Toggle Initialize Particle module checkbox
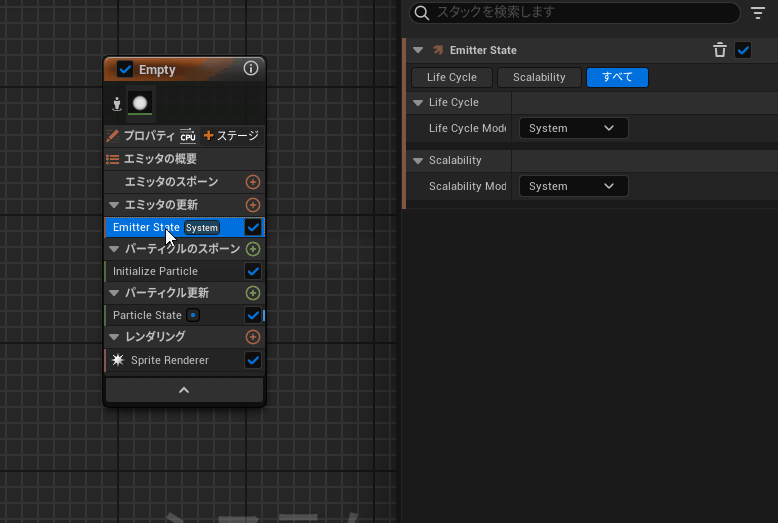778x523 pixels. pyautogui.click(x=253, y=271)
